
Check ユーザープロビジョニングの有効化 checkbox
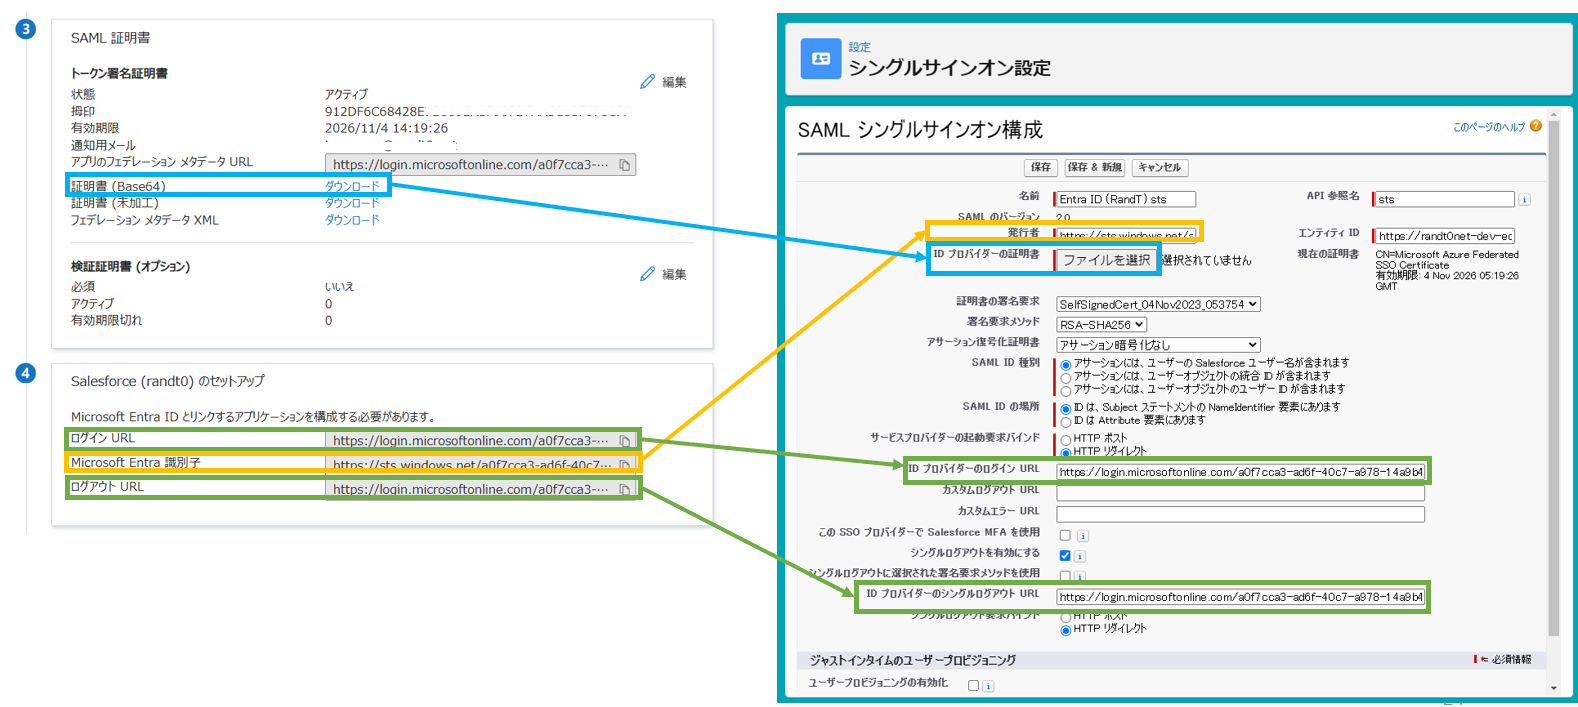point(973,686)
